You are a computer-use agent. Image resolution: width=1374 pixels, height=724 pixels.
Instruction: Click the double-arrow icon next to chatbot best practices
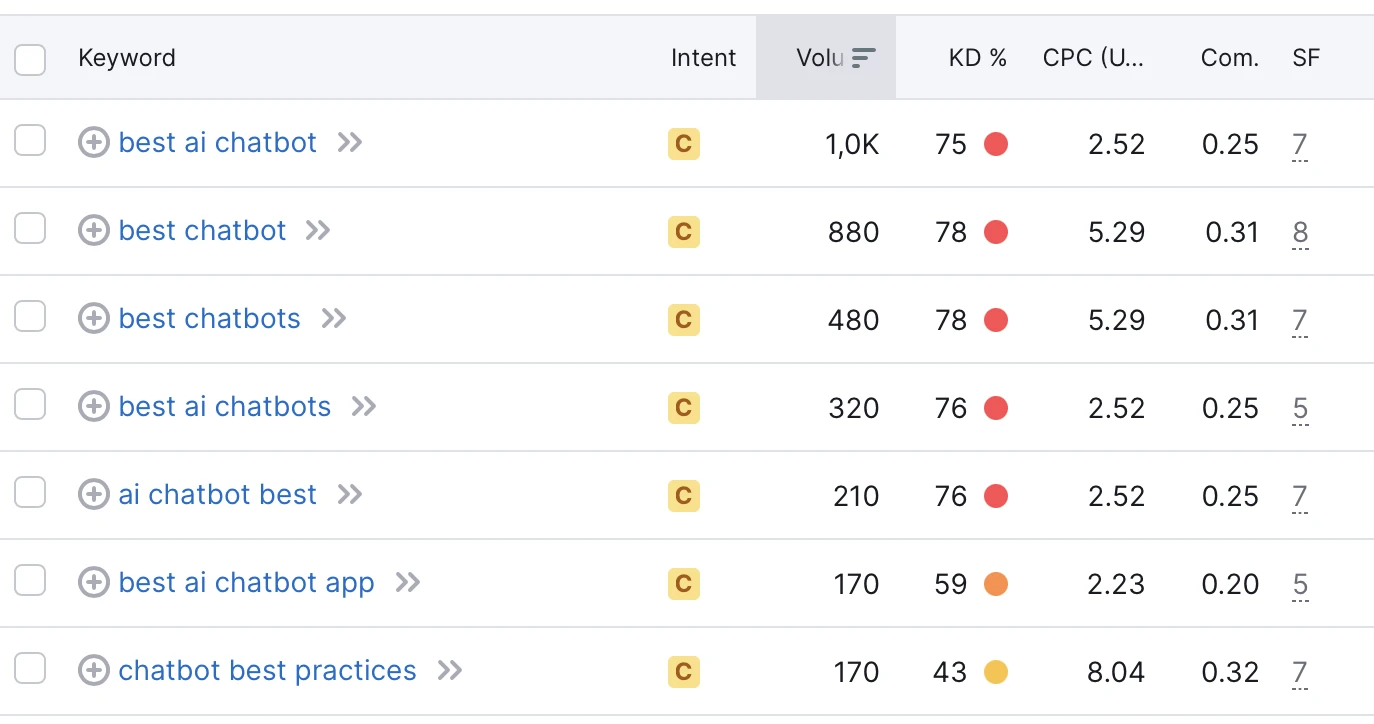pyautogui.click(x=450, y=671)
